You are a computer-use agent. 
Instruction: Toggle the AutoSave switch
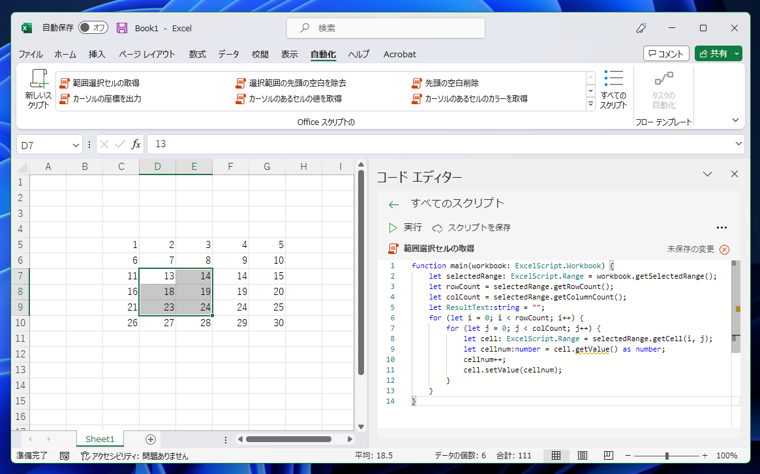93,28
